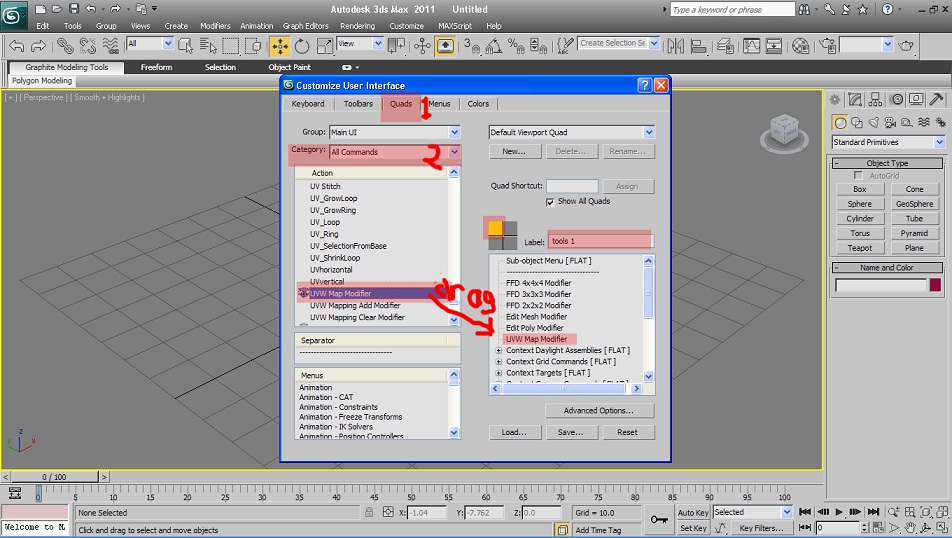
Task: Click the Quad Shortcut input field
Action: pyautogui.click(x=572, y=186)
